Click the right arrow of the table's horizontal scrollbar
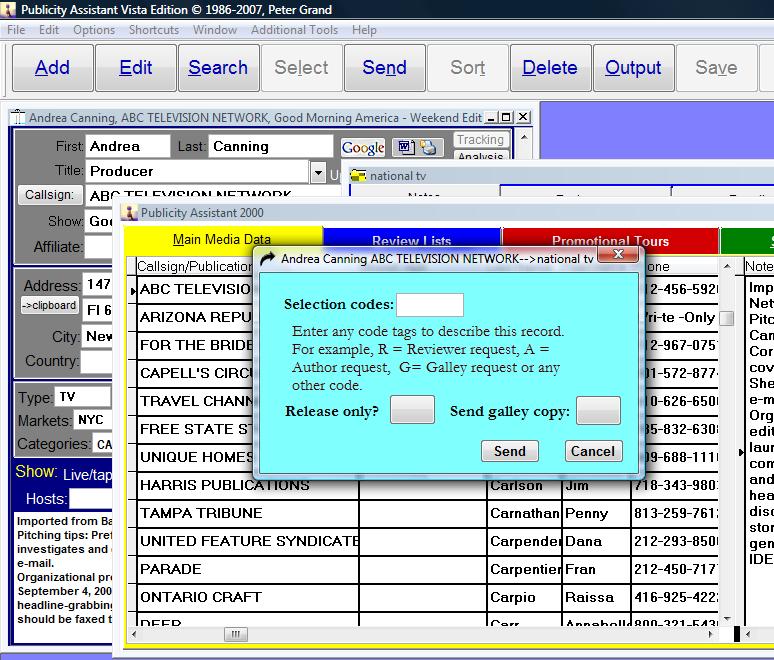774x660 pixels. coord(711,634)
